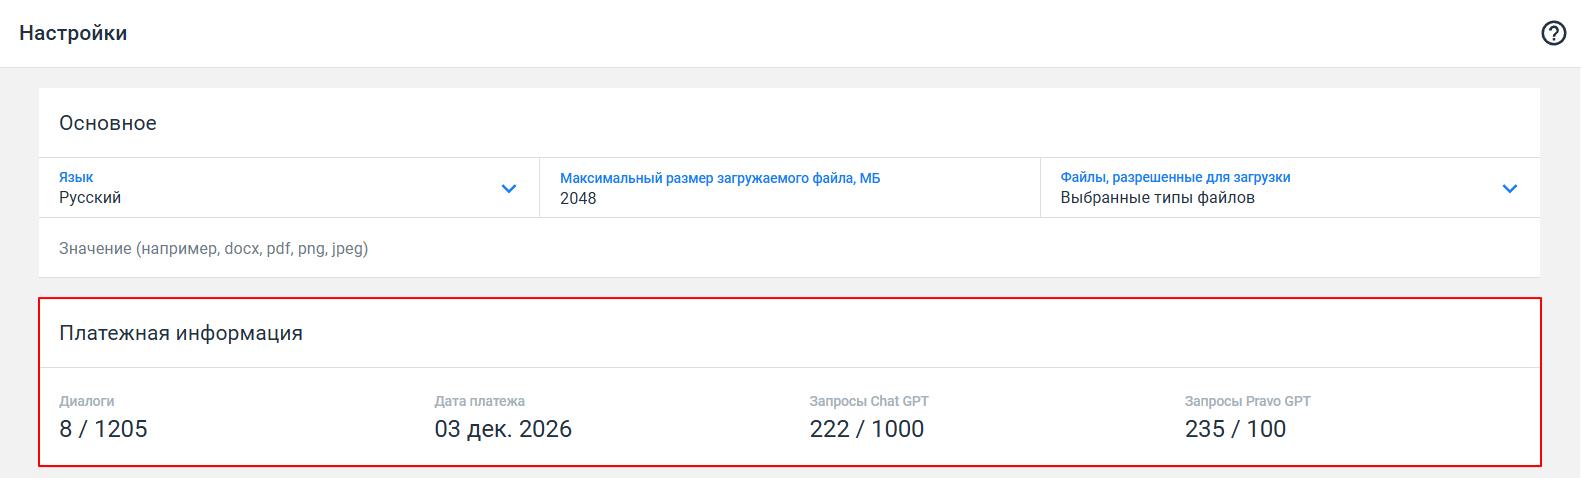Click the 'Значение' file extension input
This screenshot has height=478, width=1581.
click(x=214, y=248)
